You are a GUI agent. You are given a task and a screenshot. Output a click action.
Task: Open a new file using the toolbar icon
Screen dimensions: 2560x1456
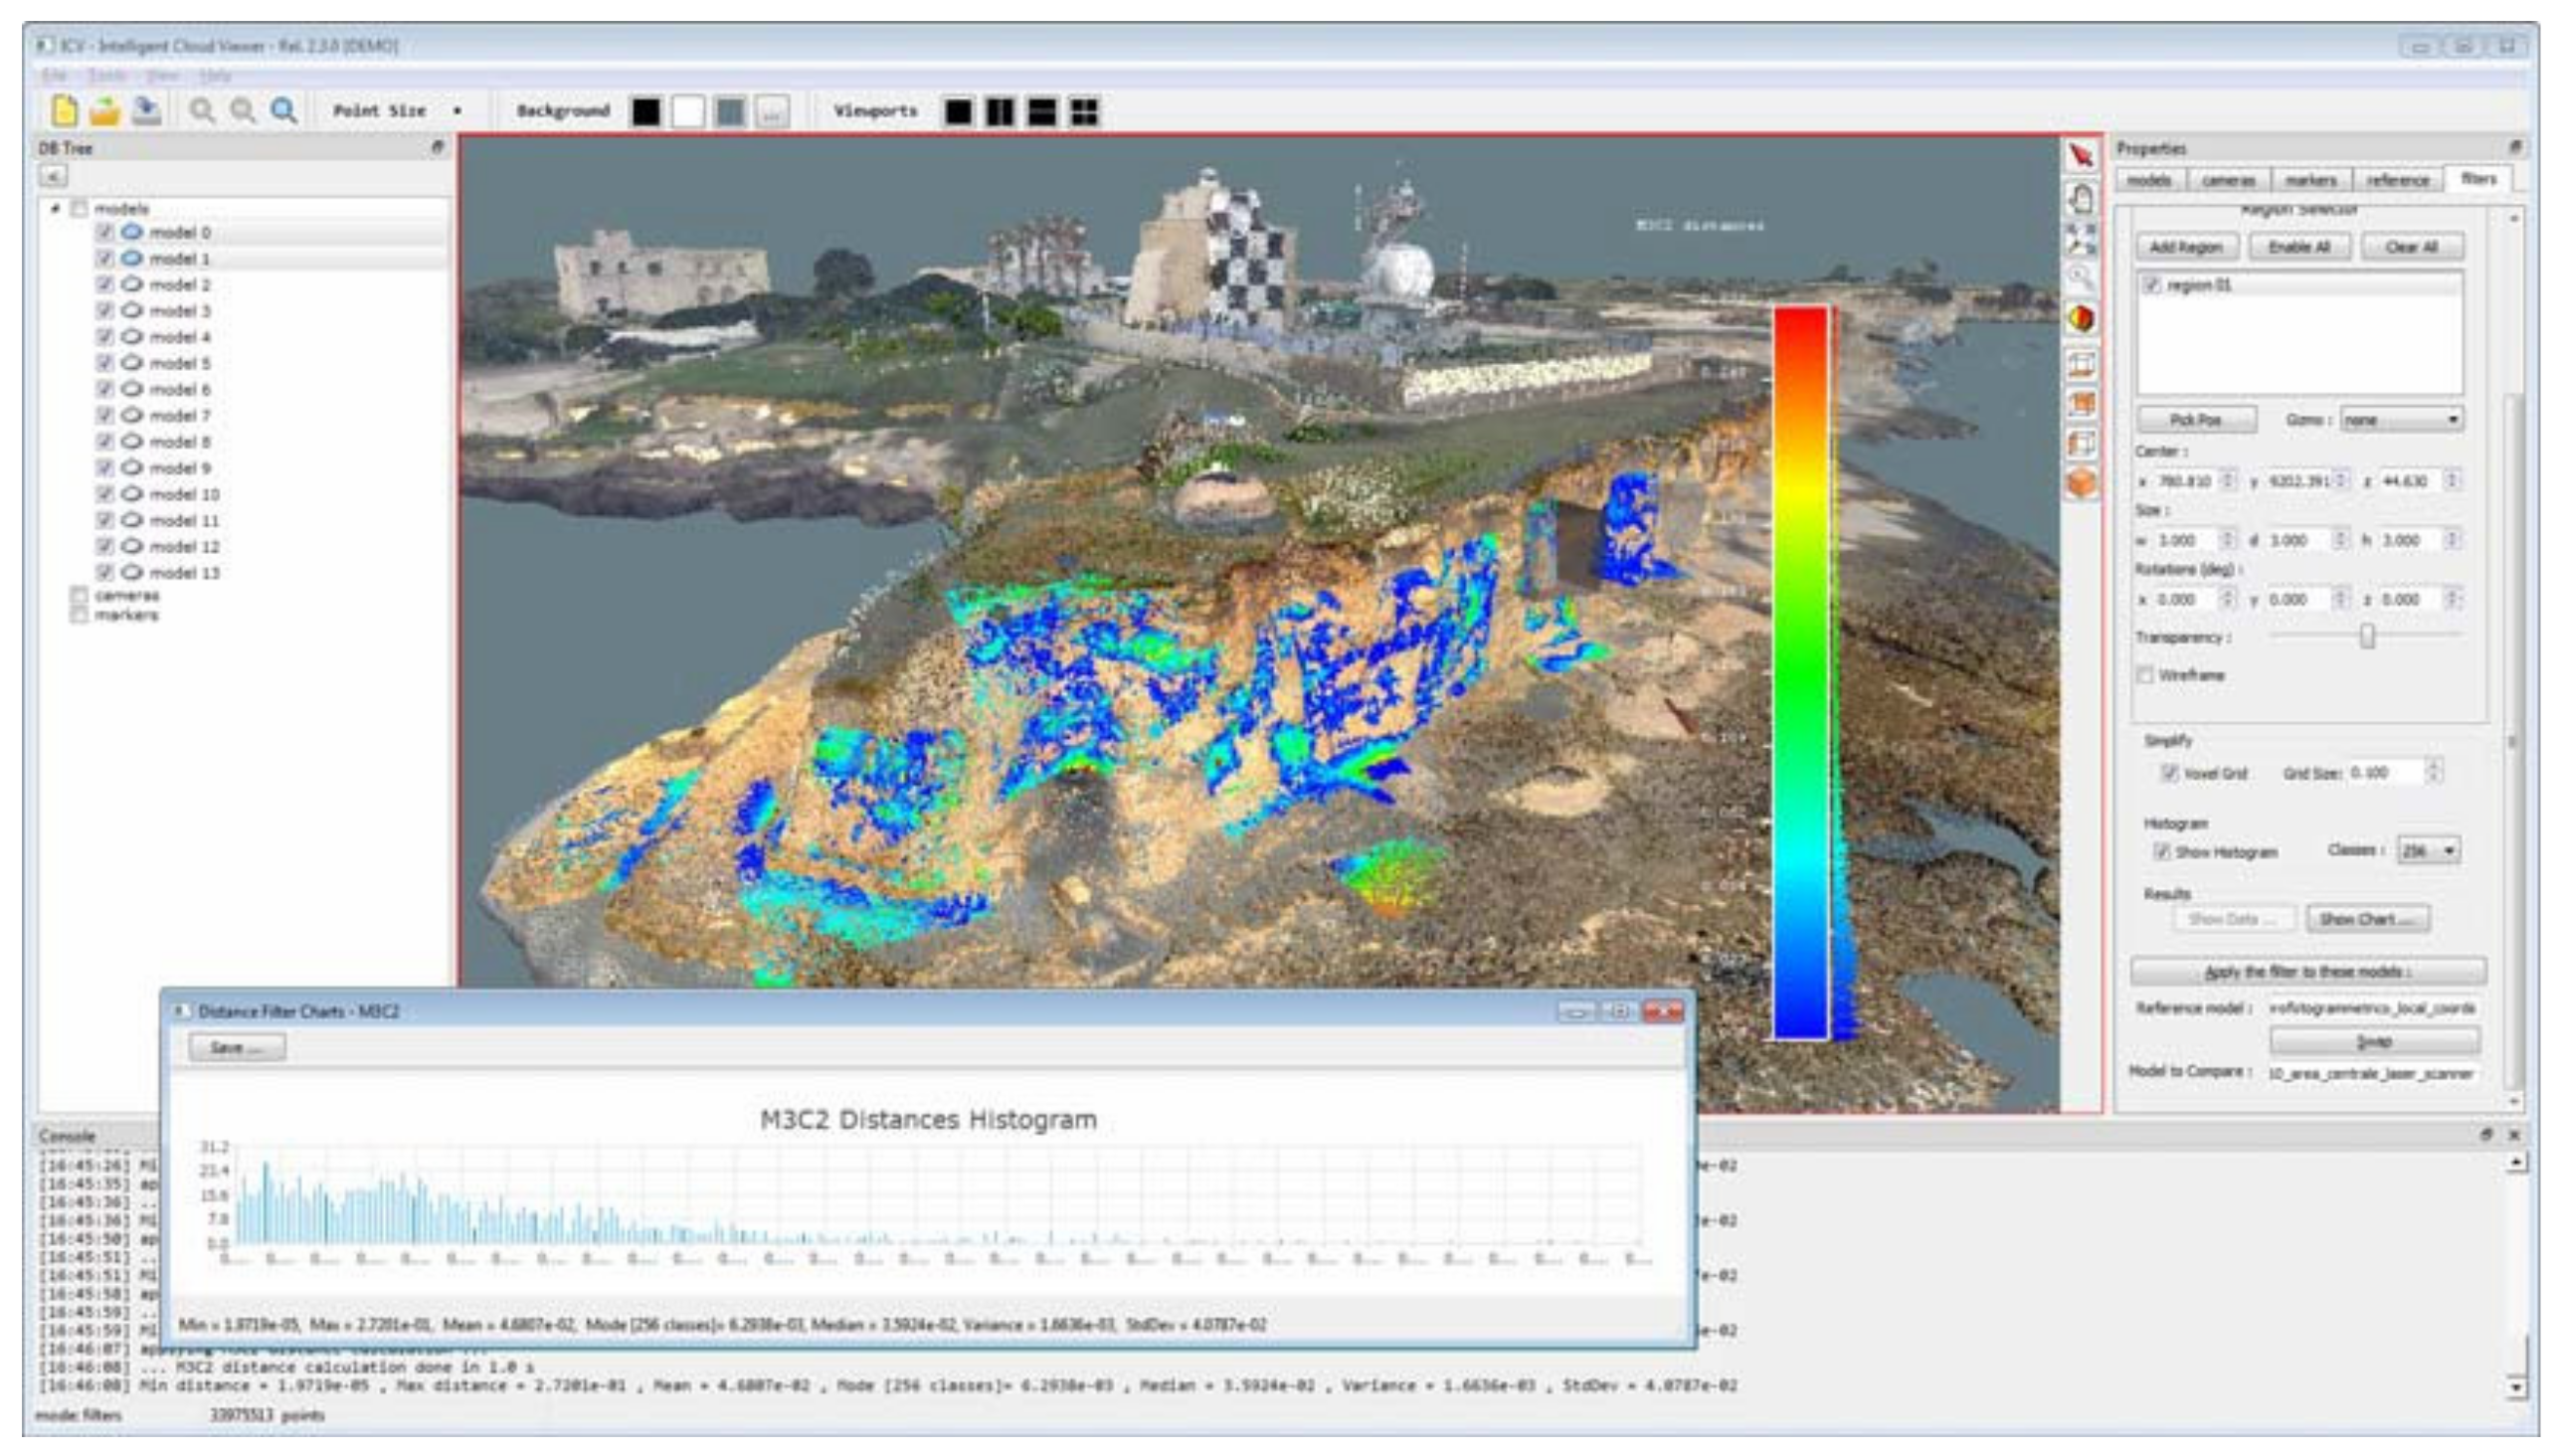62,110
